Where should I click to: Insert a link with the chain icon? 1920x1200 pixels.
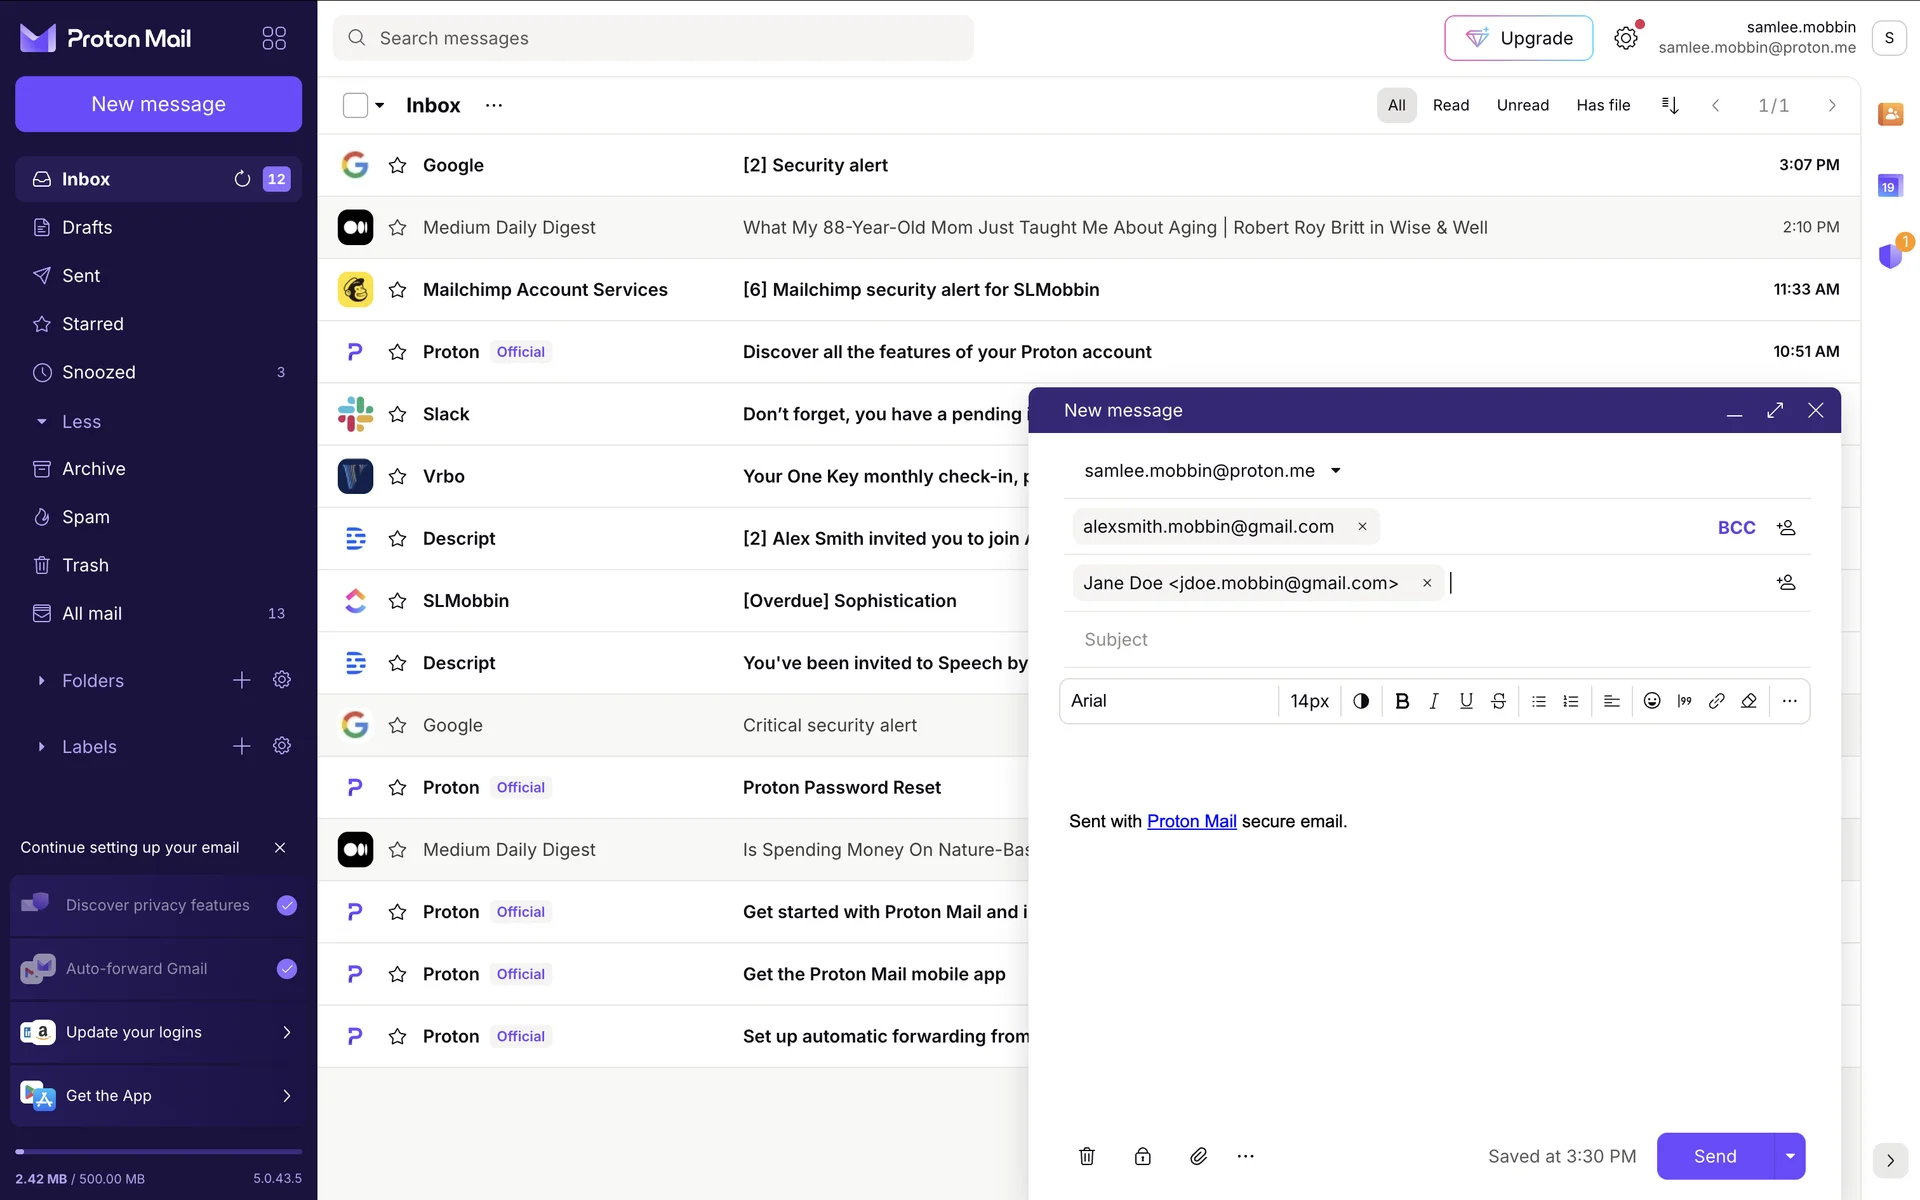click(1716, 701)
